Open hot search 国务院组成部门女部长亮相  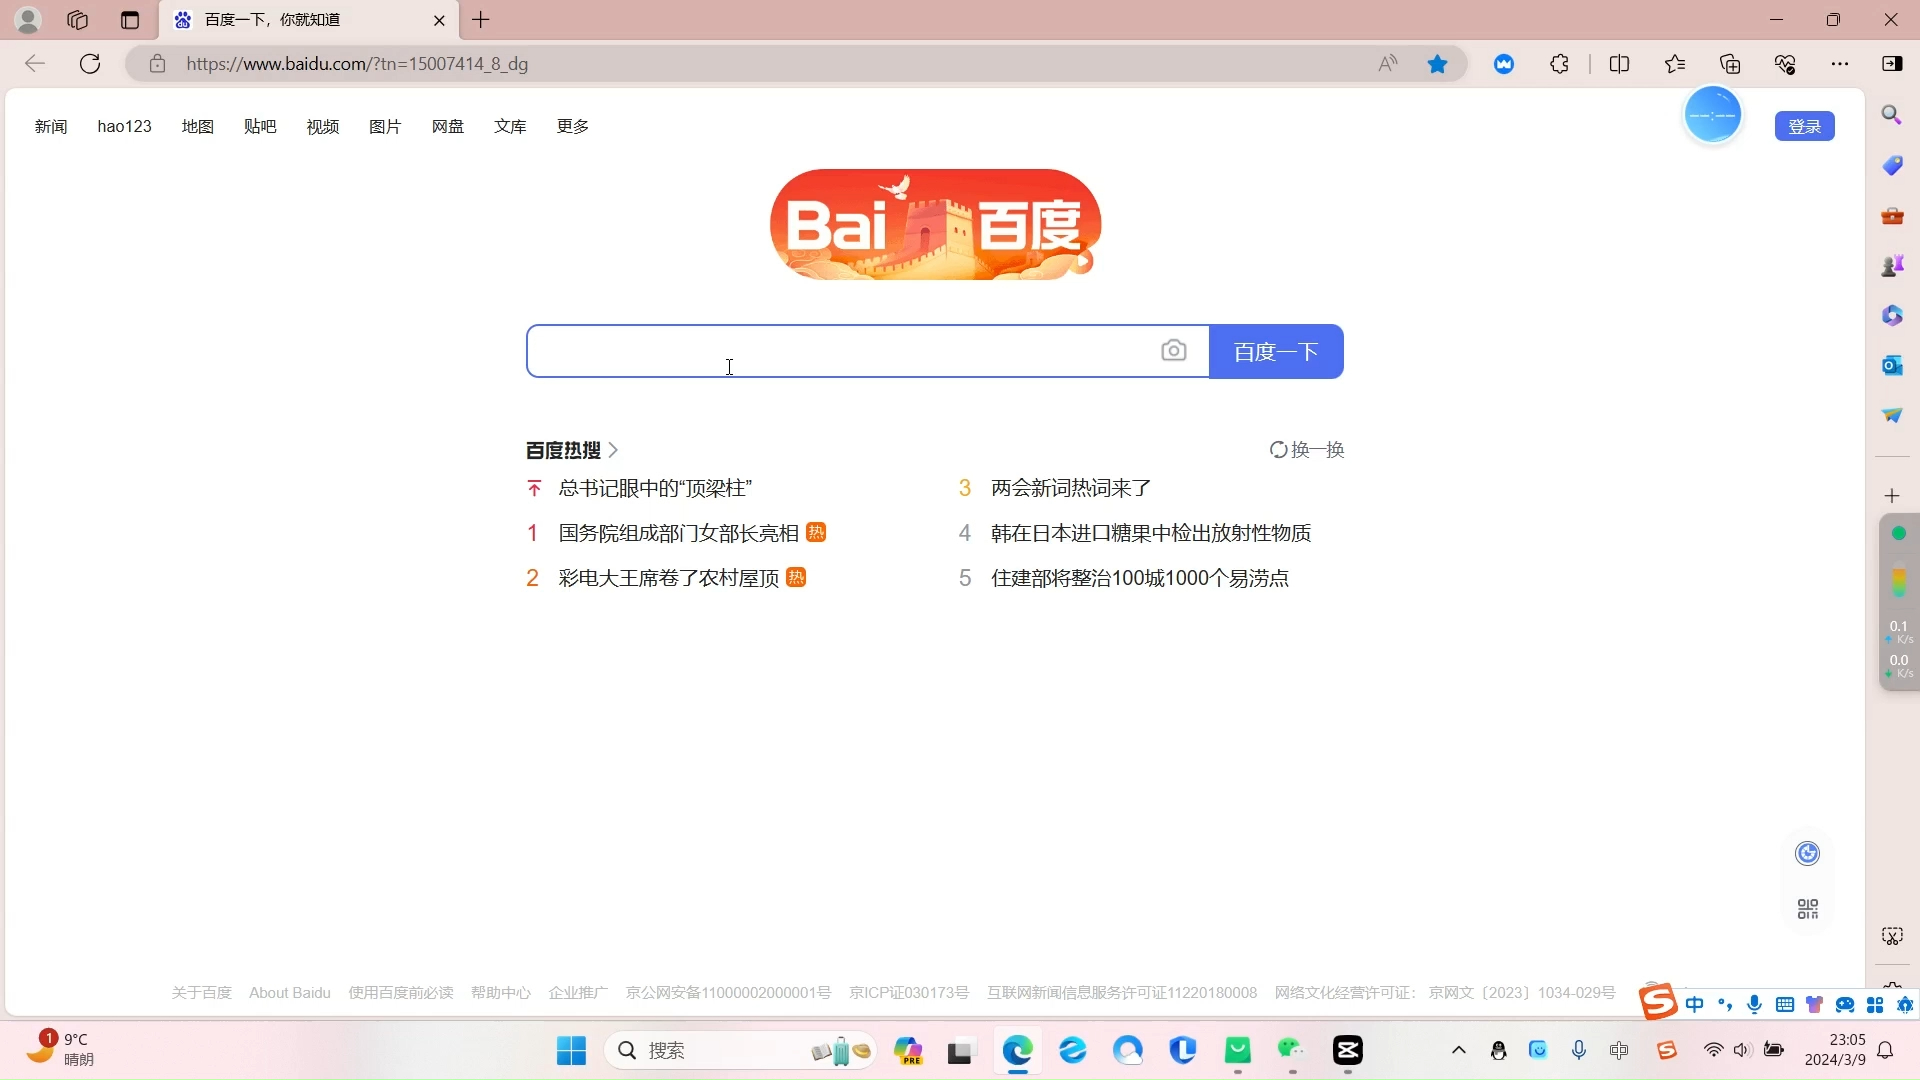click(x=679, y=533)
